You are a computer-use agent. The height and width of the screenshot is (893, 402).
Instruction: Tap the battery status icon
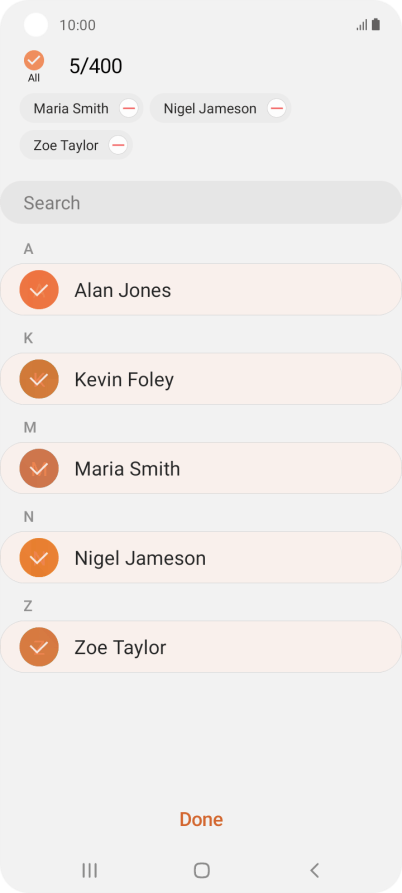point(376,24)
